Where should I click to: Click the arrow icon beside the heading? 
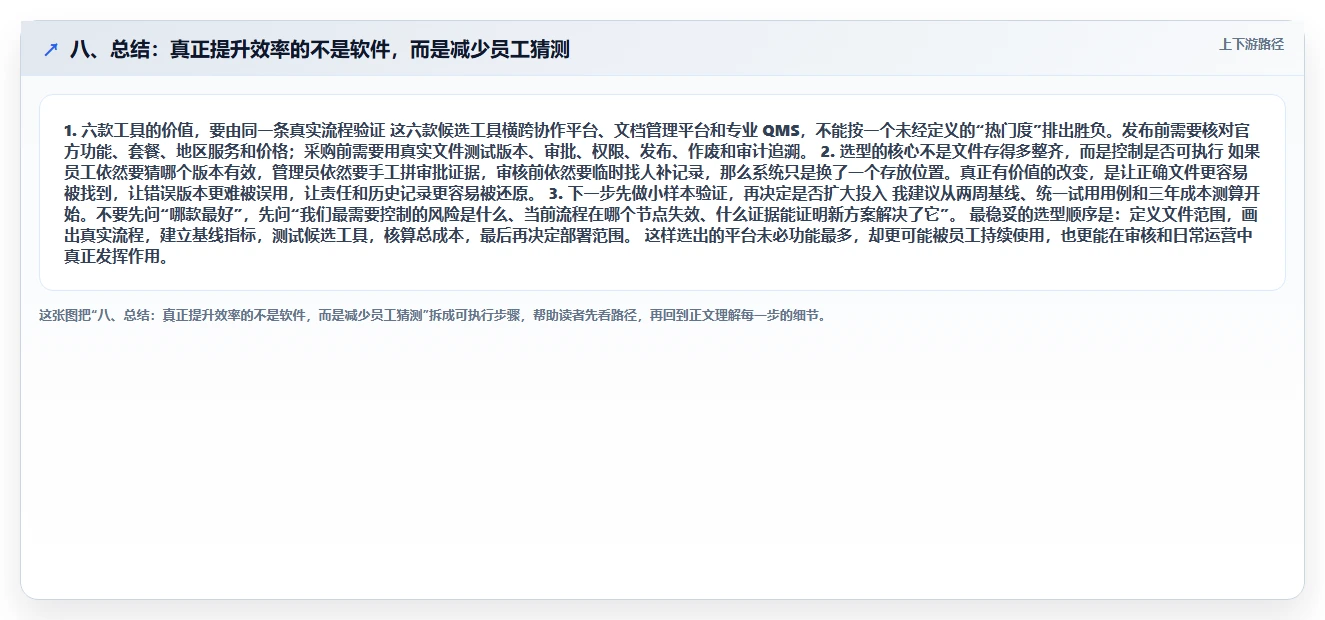coord(50,49)
